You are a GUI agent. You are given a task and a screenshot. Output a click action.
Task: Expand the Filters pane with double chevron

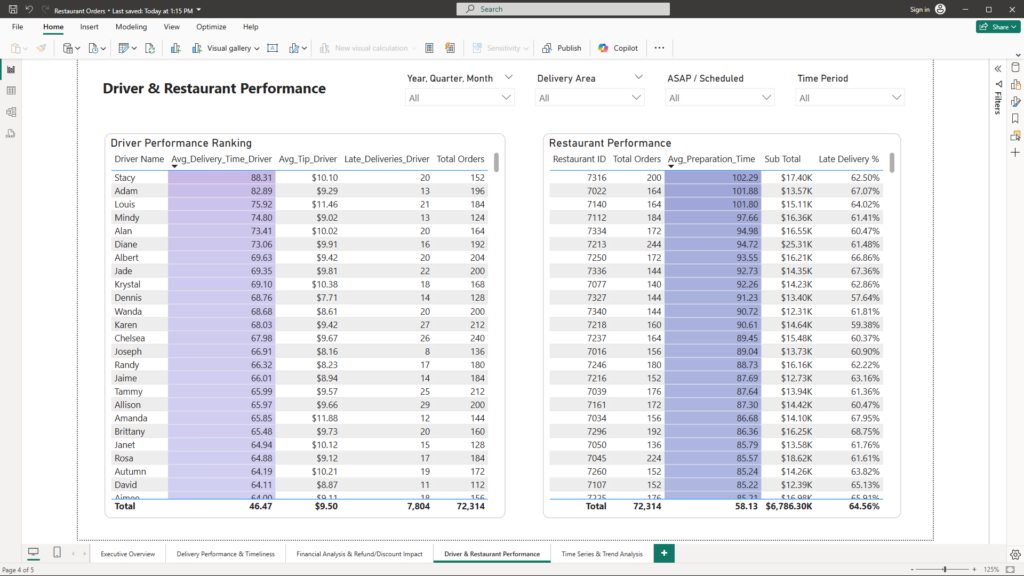tap(997, 68)
